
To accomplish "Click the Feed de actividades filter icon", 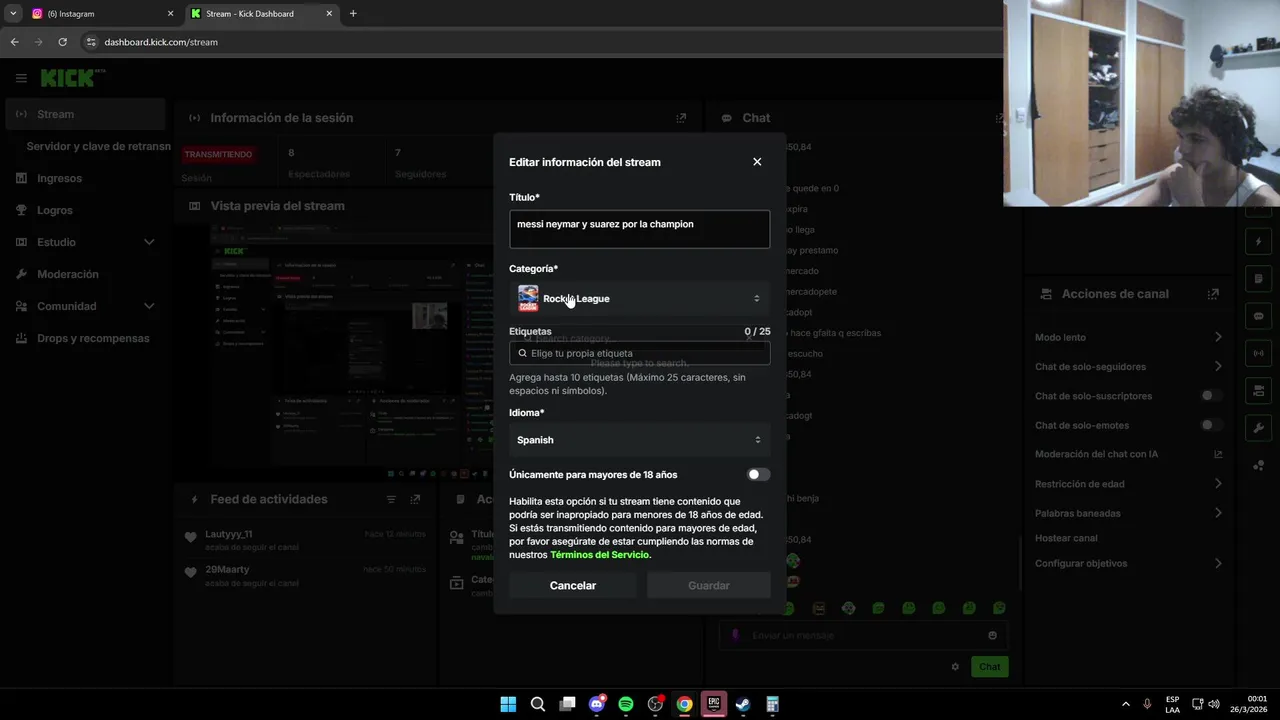I will [x=392, y=499].
